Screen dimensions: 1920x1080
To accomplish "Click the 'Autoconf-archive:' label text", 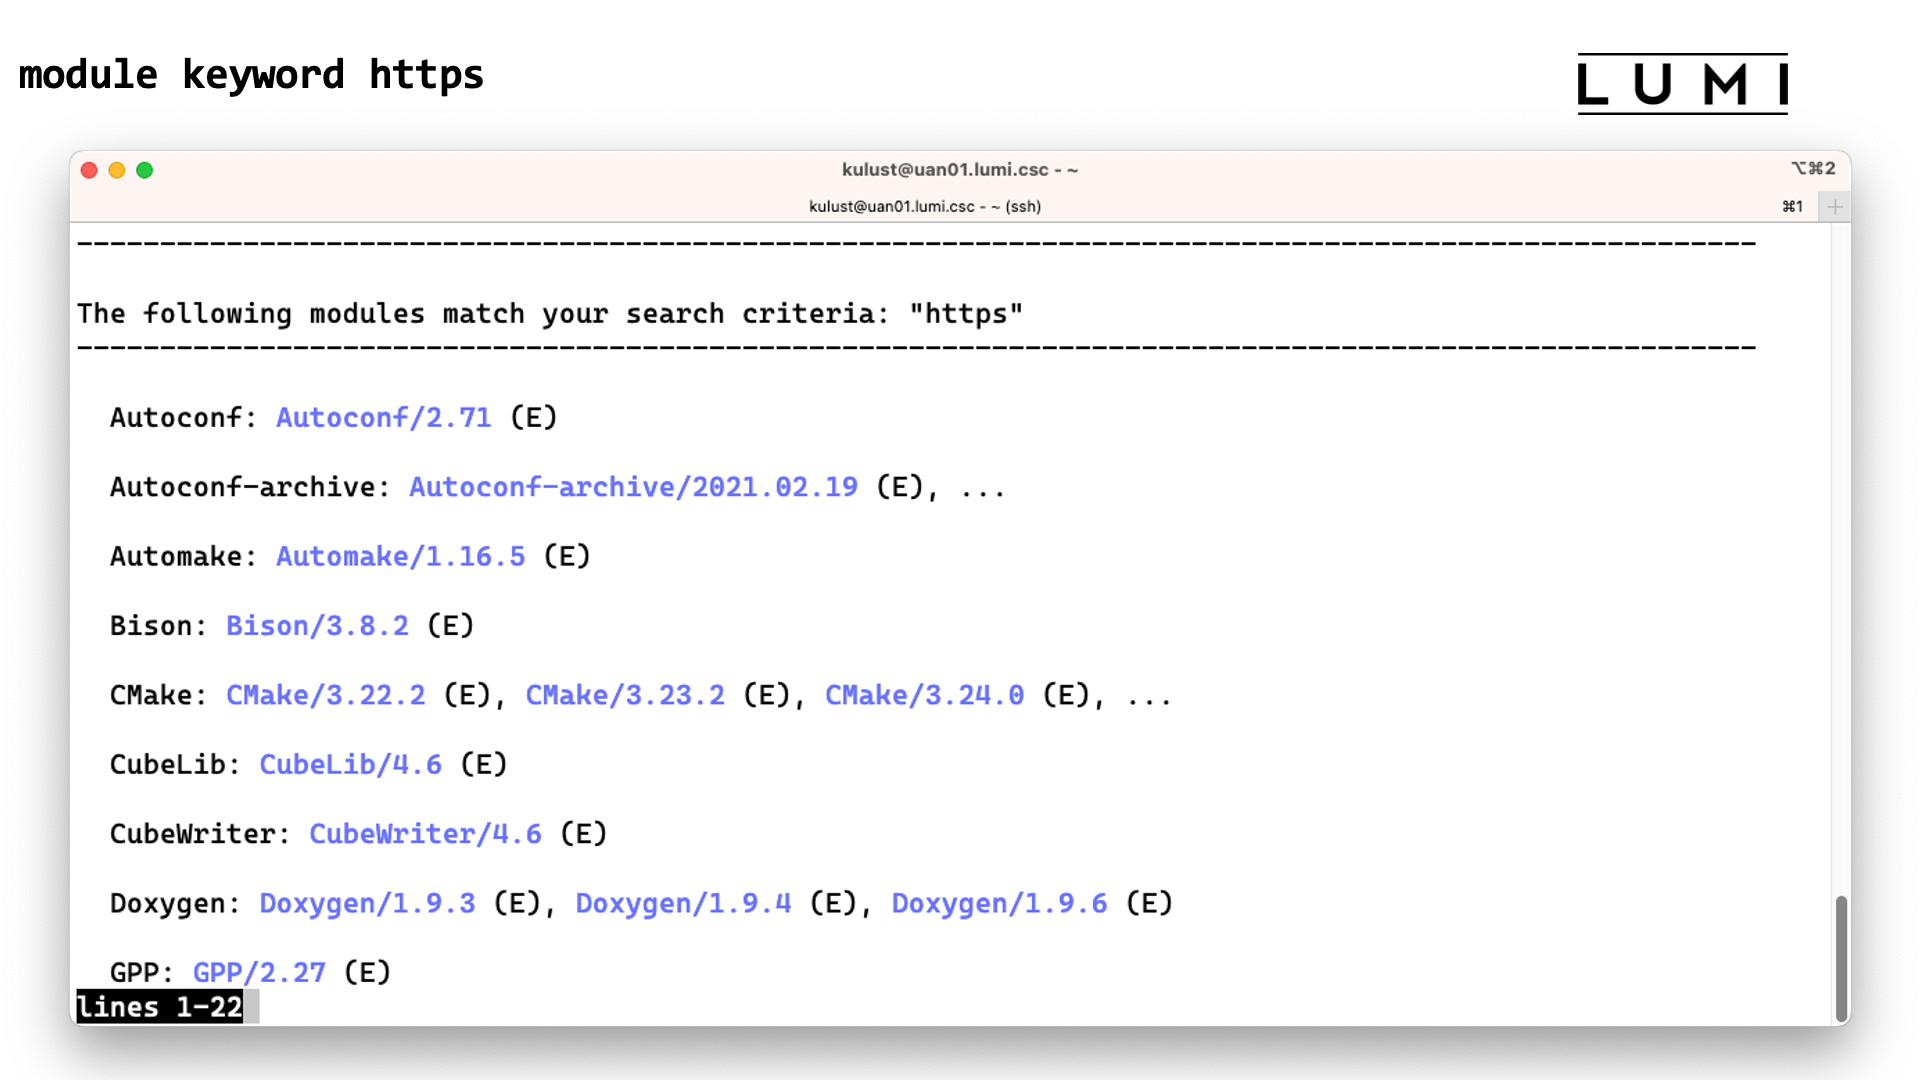I will [x=250, y=487].
